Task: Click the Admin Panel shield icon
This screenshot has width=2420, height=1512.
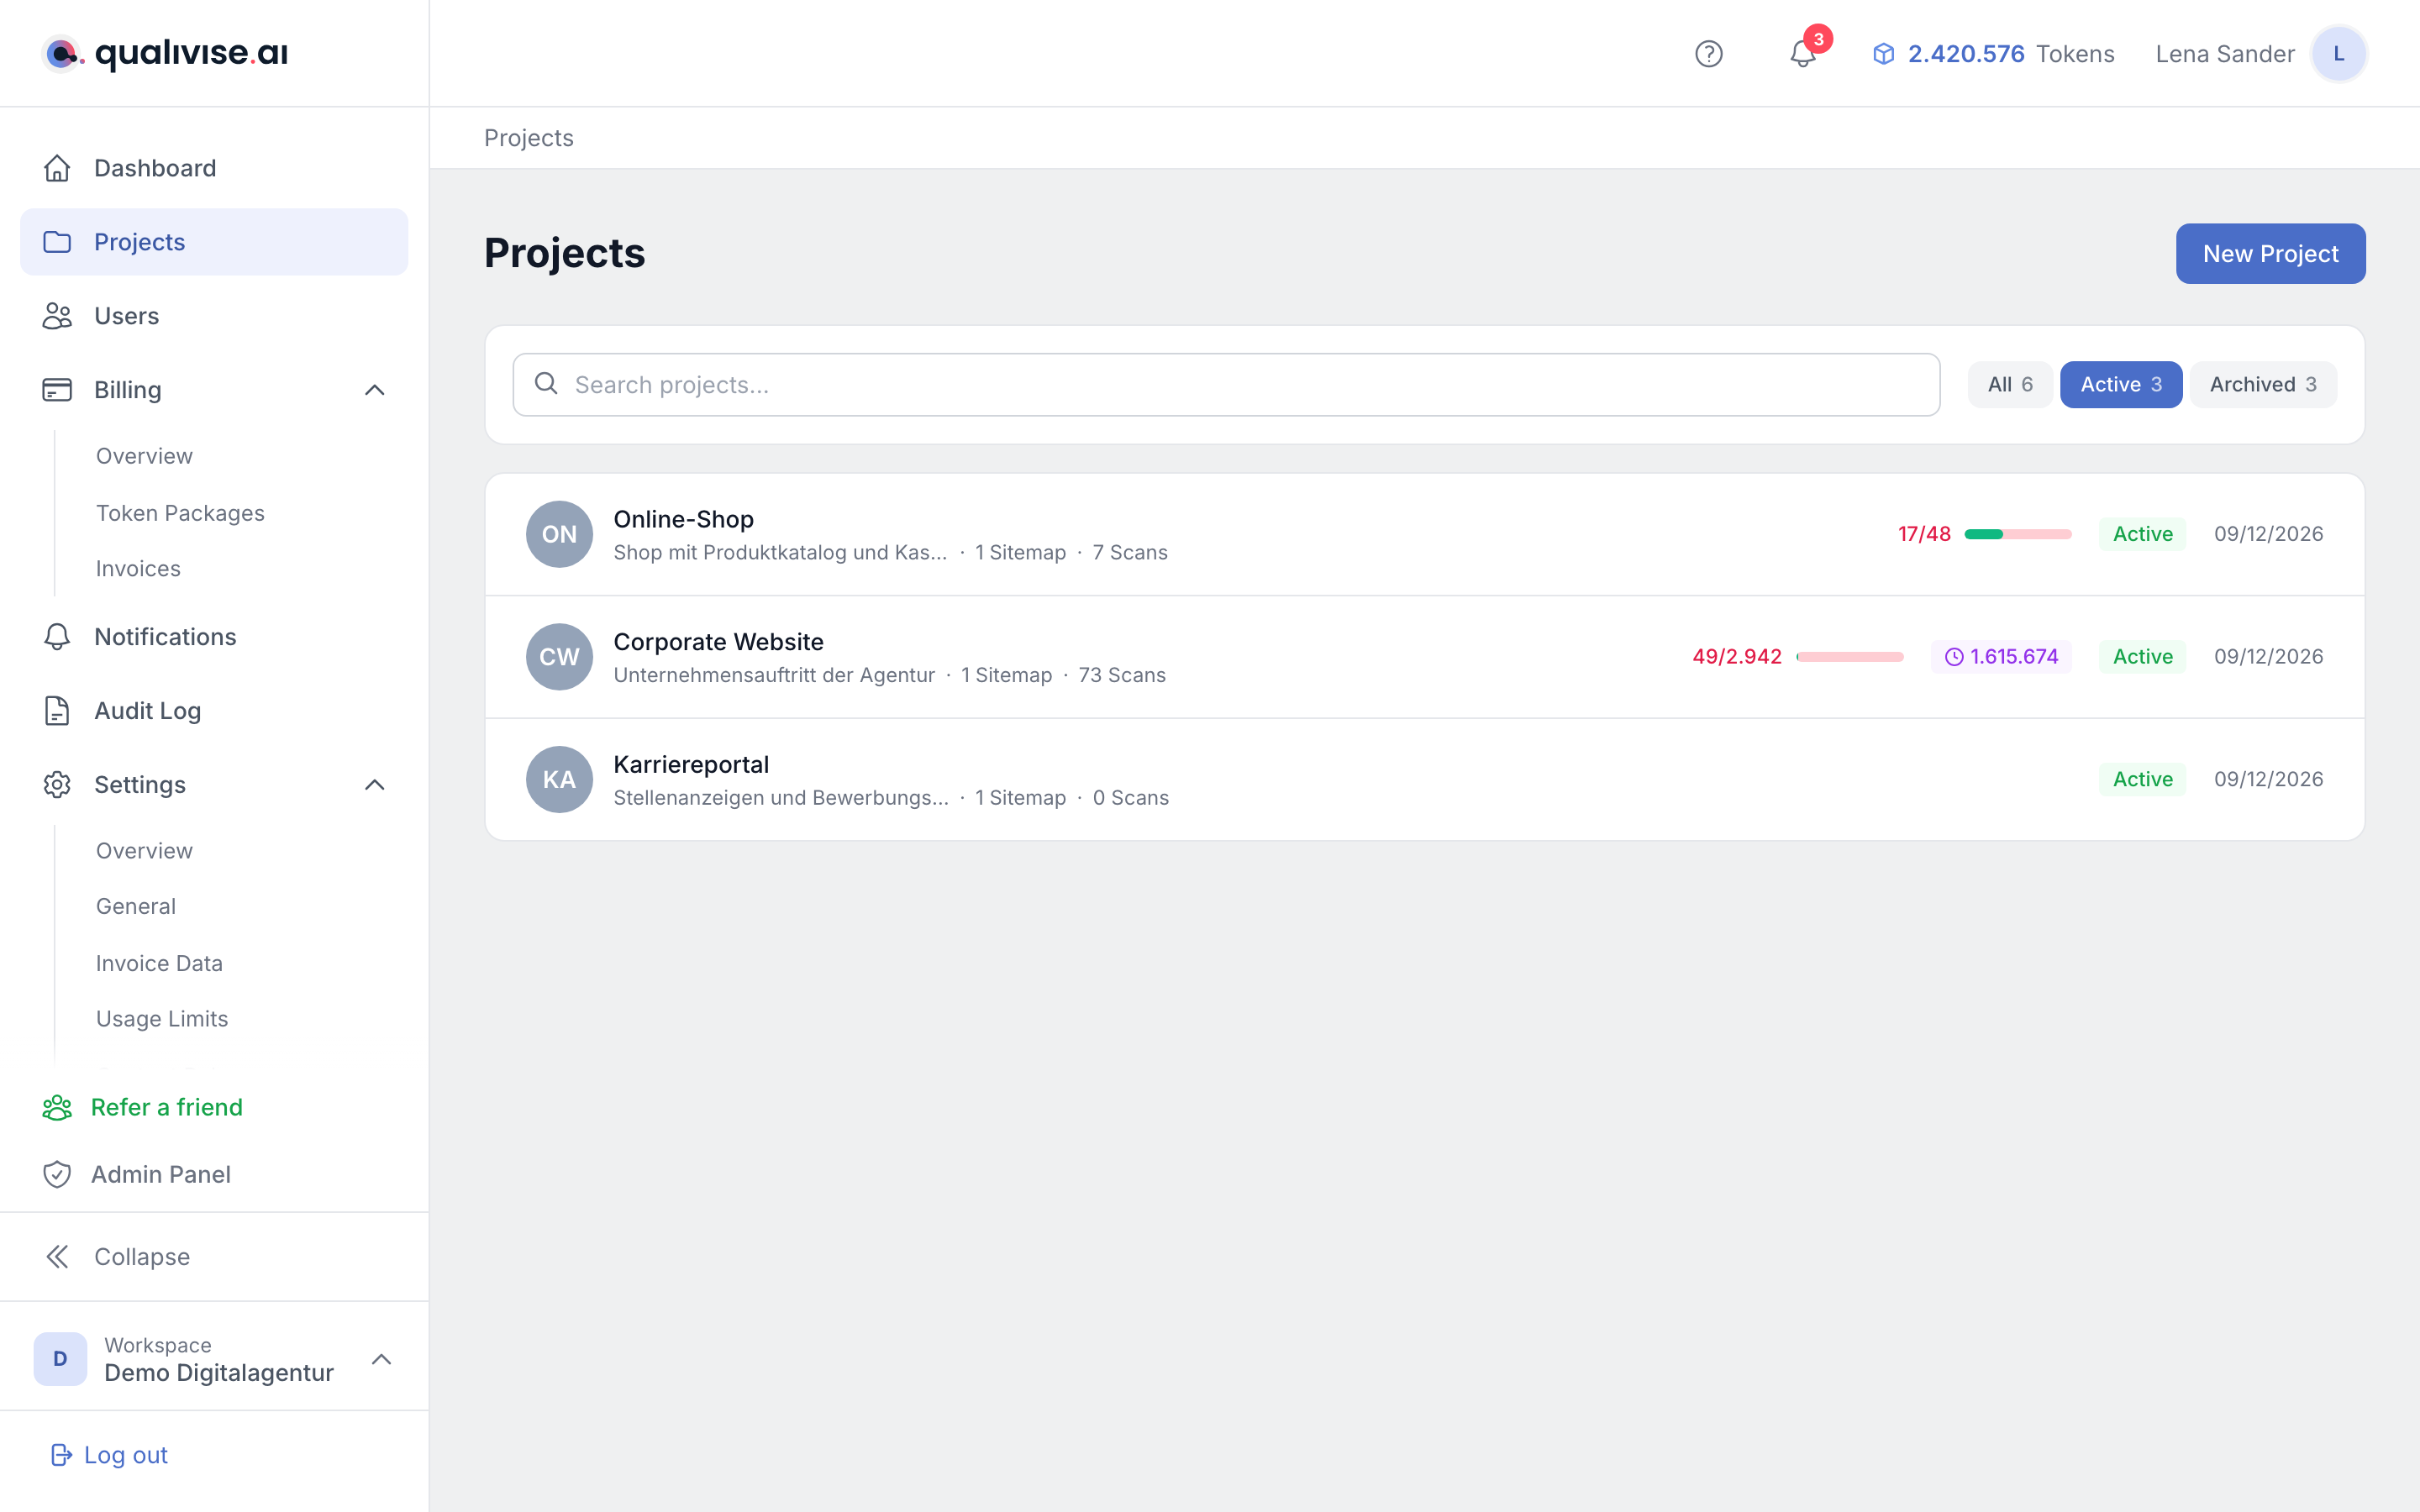Action: pyautogui.click(x=57, y=1174)
